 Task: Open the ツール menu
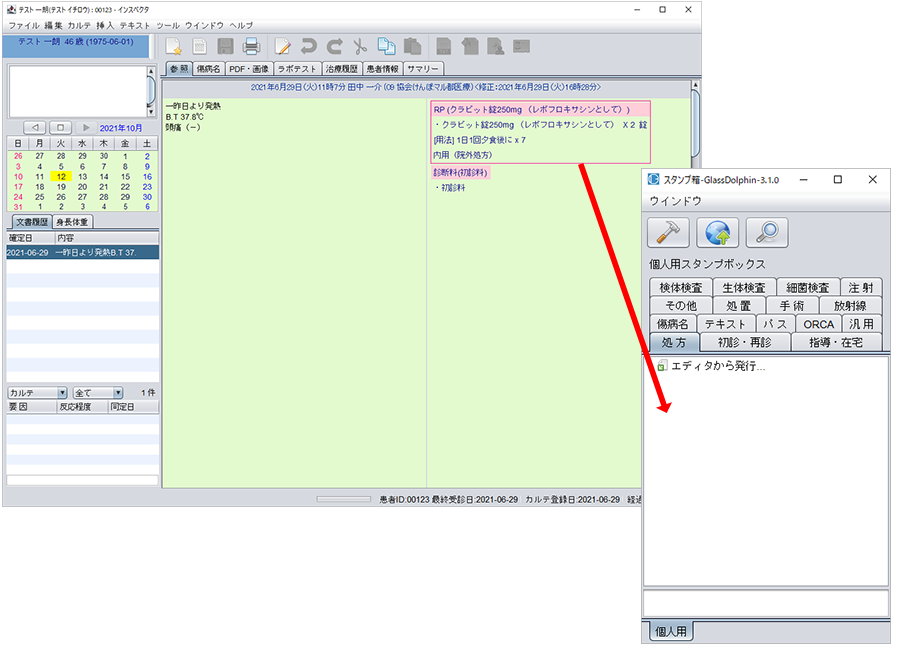(168, 24)
